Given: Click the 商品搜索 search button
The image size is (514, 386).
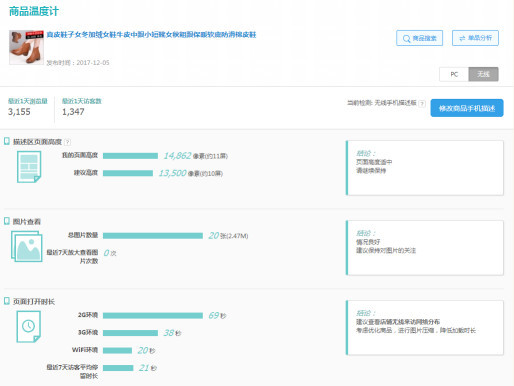Looking at the screenshot, I should click(x=419, y=38).
